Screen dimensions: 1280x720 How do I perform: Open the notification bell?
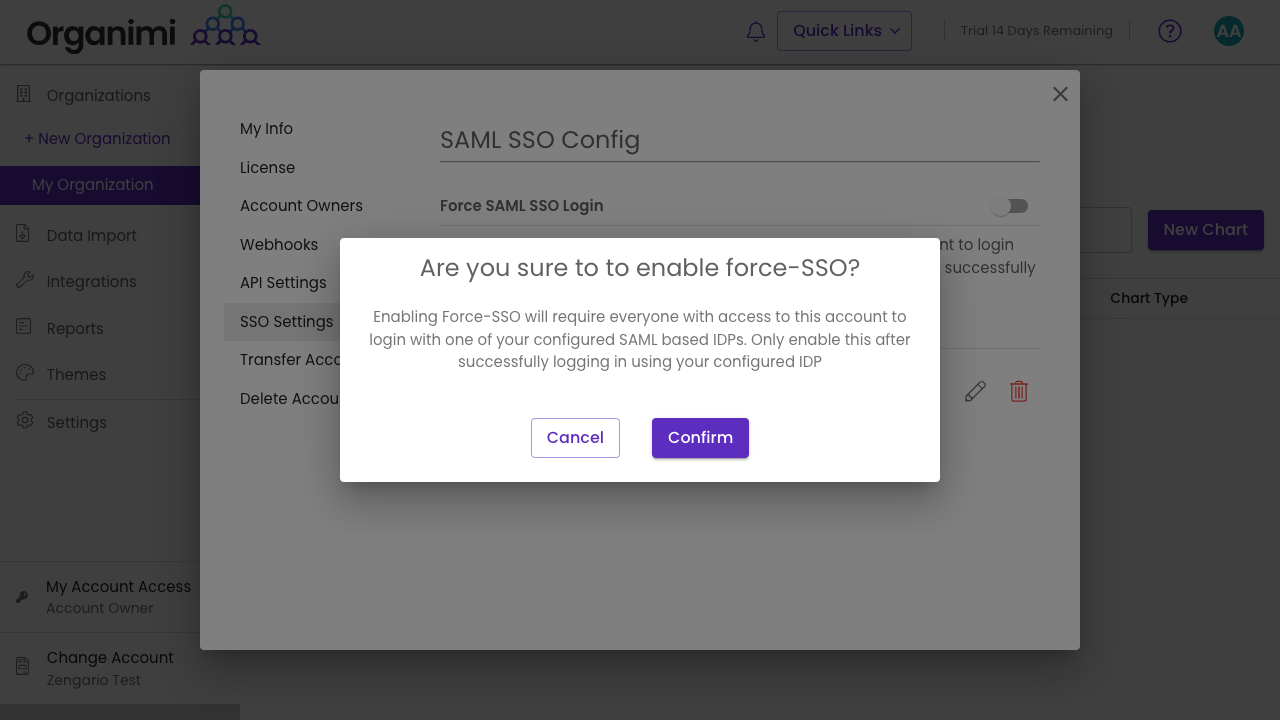(x=755, y=31)
